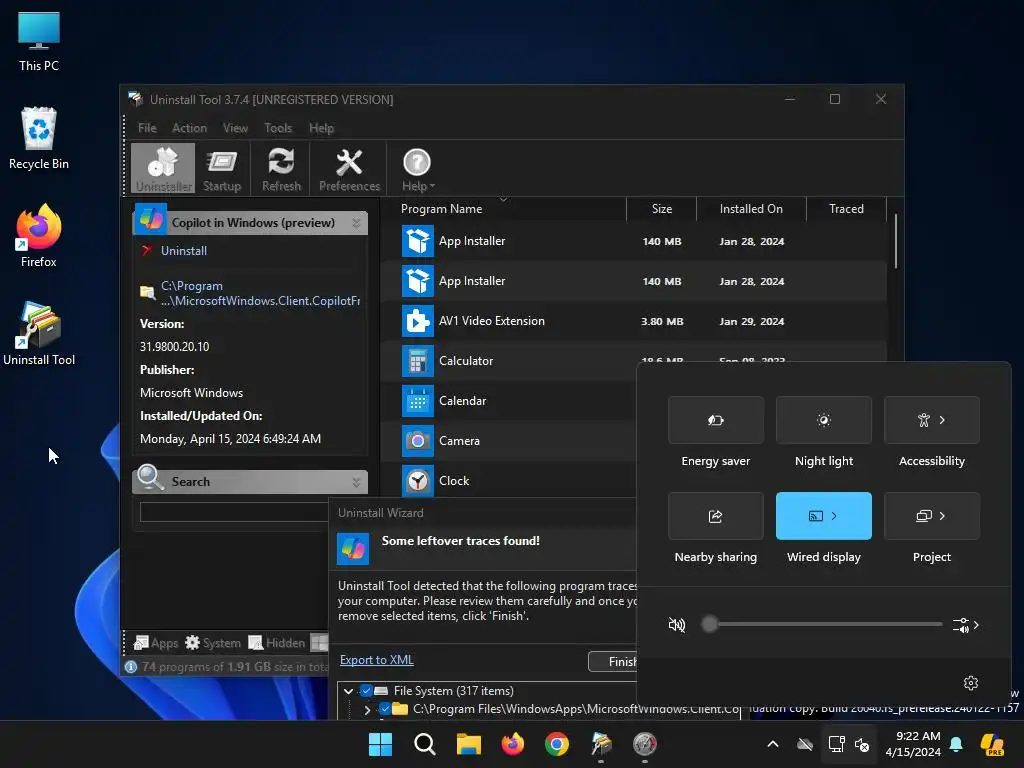Click the Export to XML link

pyautogui.click(x=377, y=660)
